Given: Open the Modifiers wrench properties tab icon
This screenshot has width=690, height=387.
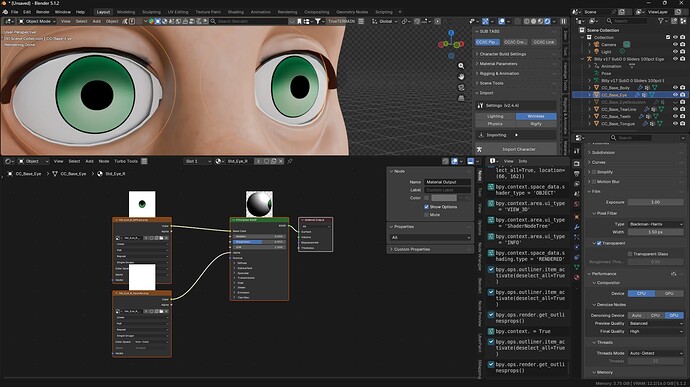Looking at the screenshot, I should pyautogui.click(x=576, y=227).
